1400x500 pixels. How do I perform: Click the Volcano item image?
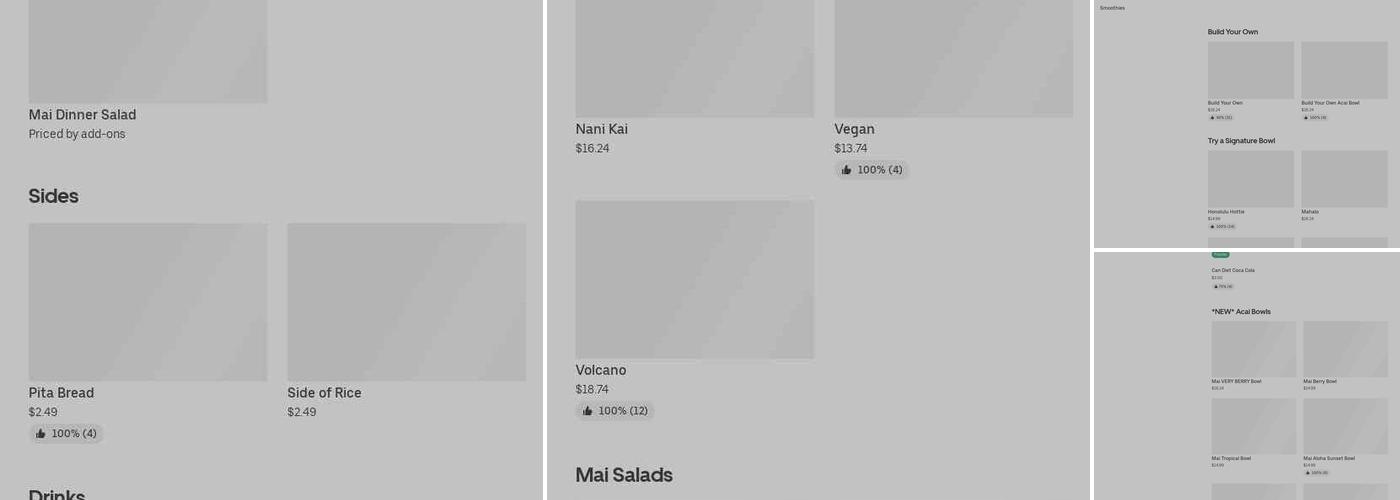[x=694, y=279]
